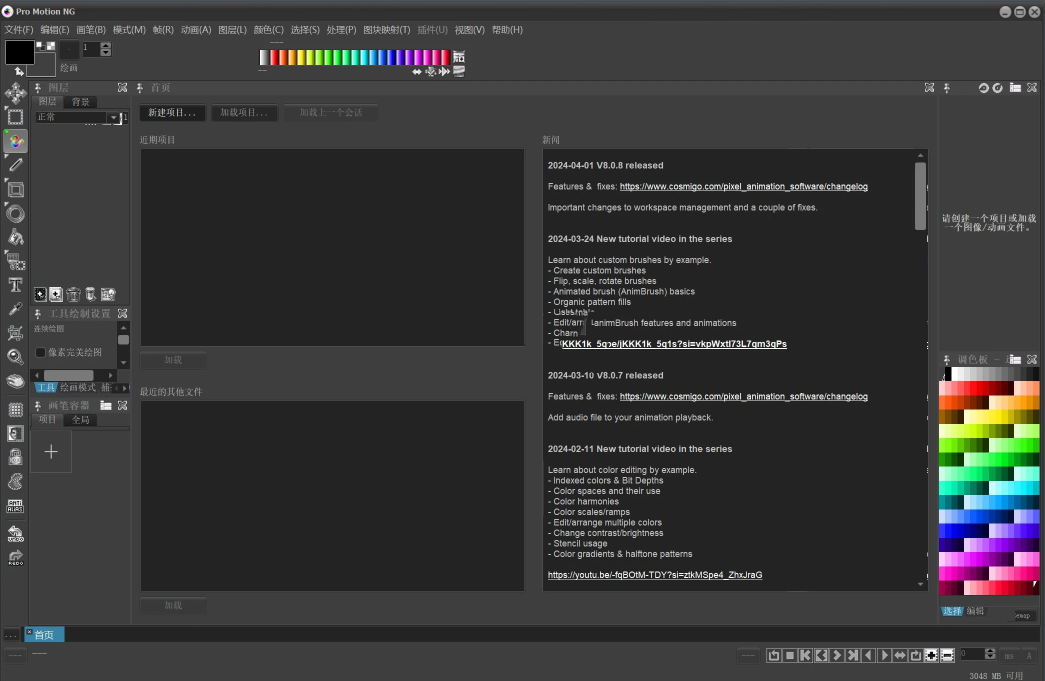The width and height of the screenshot is (1045, 681).
Task: Open the 图层(L) menu
Action: (233, 30)
